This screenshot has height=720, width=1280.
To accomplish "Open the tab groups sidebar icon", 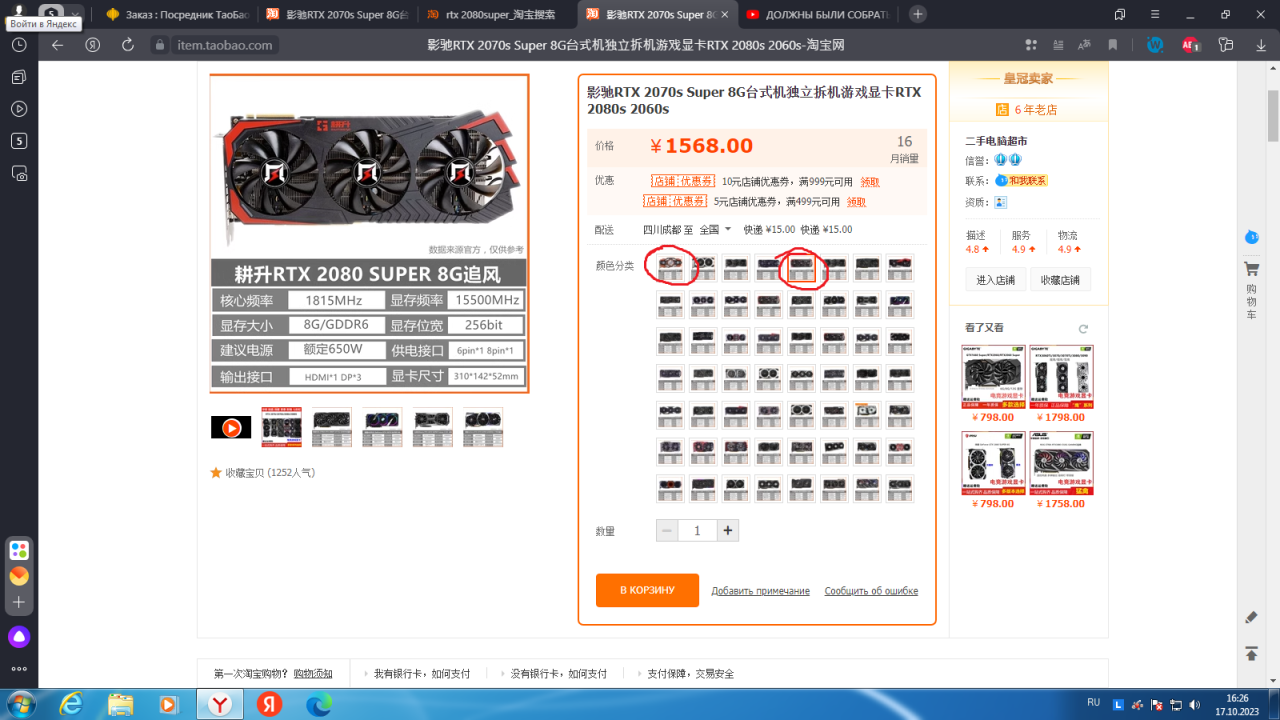I will pos(19,77).
